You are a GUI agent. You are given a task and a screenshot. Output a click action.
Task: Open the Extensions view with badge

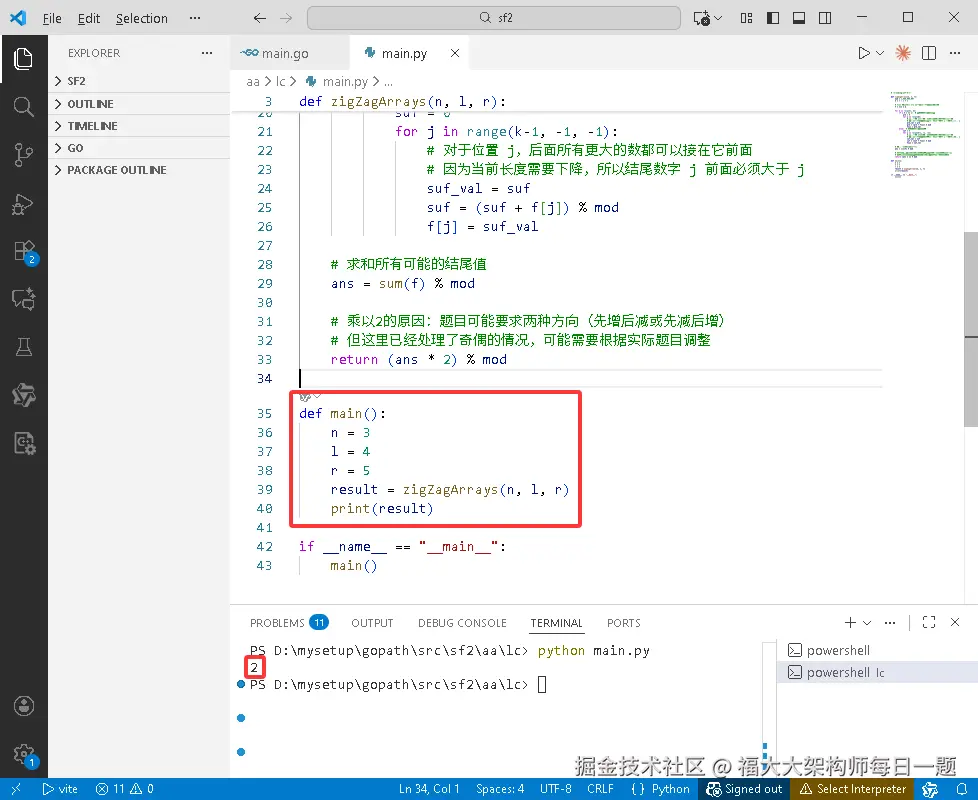coord(25,252)
